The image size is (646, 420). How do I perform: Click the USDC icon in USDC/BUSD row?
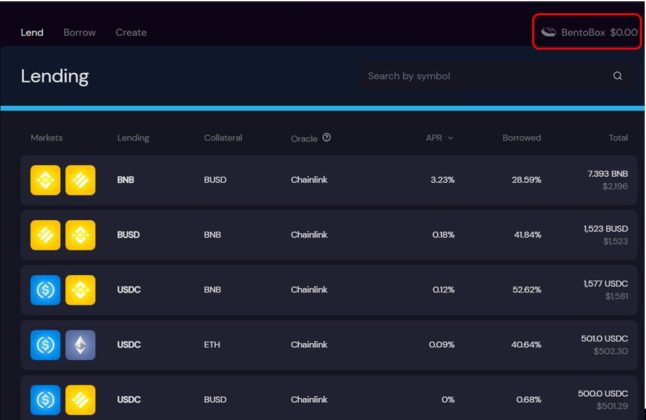(45, 400)
